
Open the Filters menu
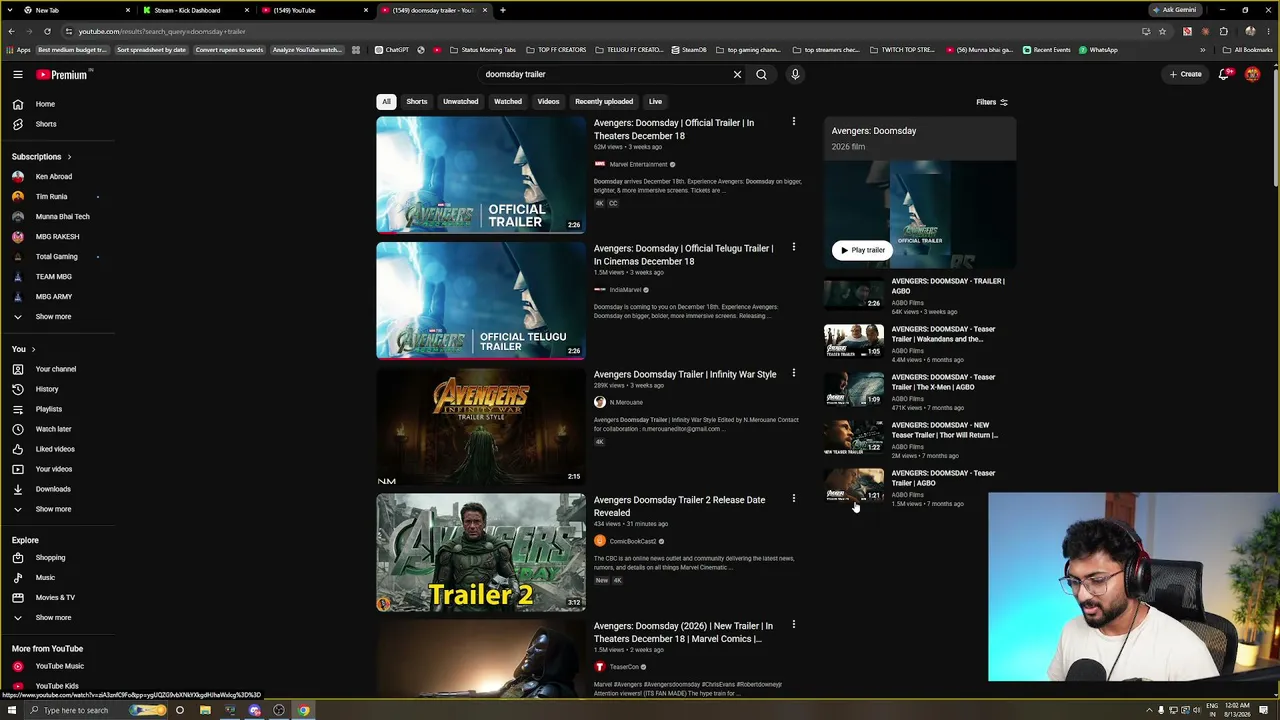(992, 102)
